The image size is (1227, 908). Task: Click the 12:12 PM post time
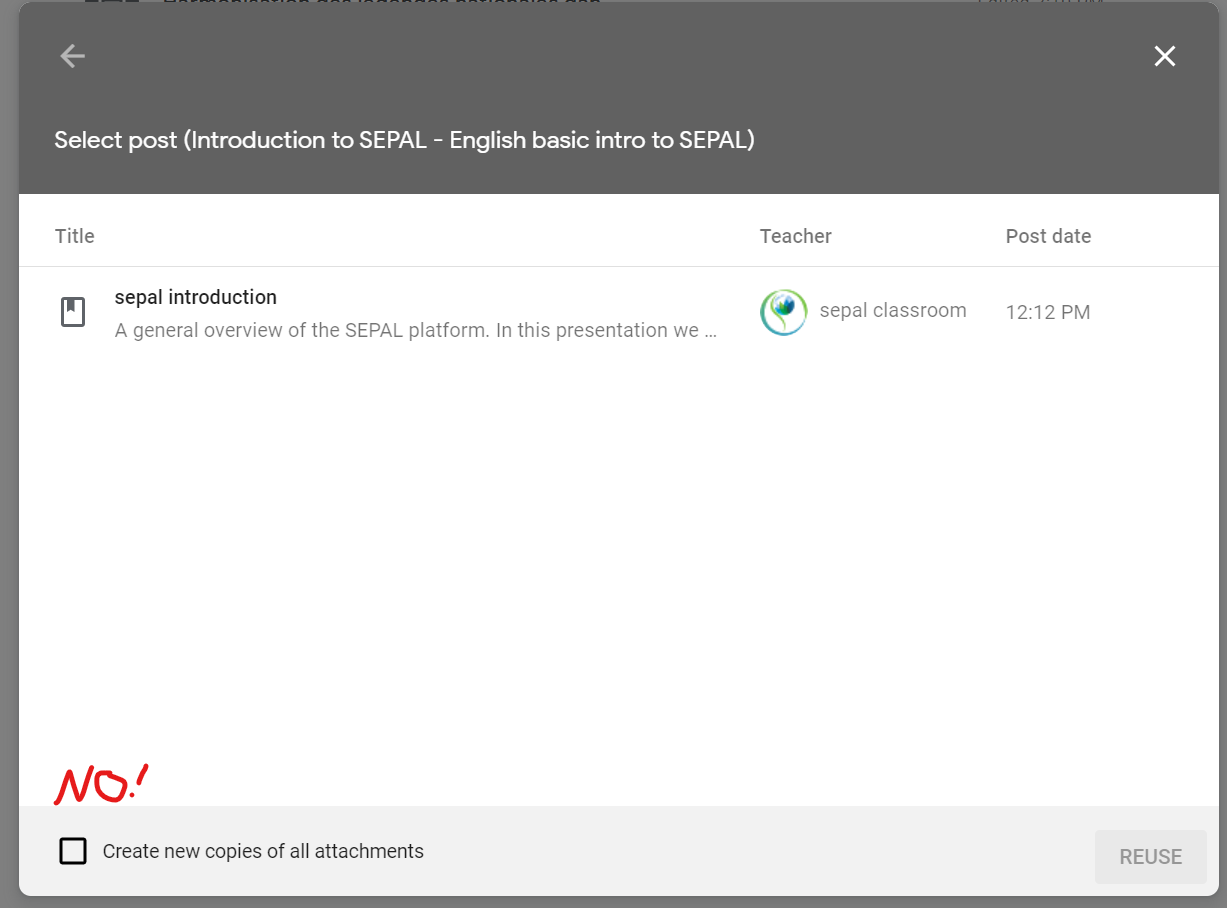pos(1047,313)
